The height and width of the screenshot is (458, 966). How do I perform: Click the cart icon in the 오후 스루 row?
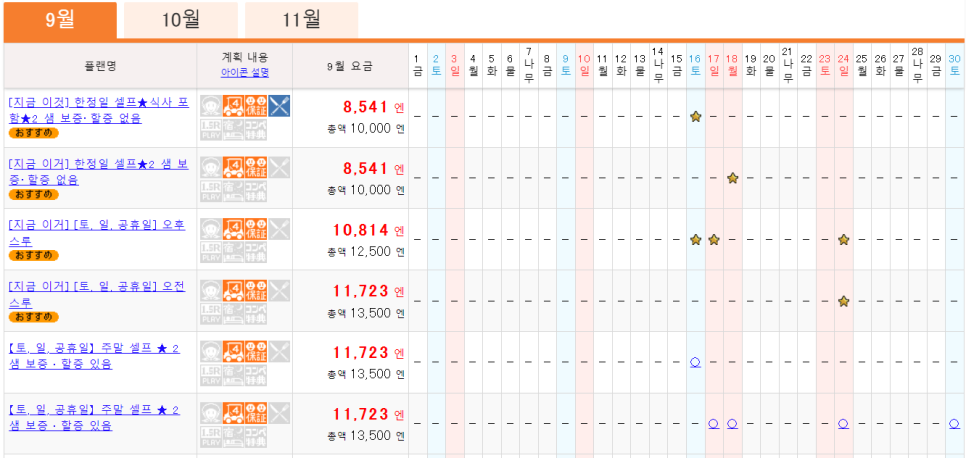(x=233, y=229)
